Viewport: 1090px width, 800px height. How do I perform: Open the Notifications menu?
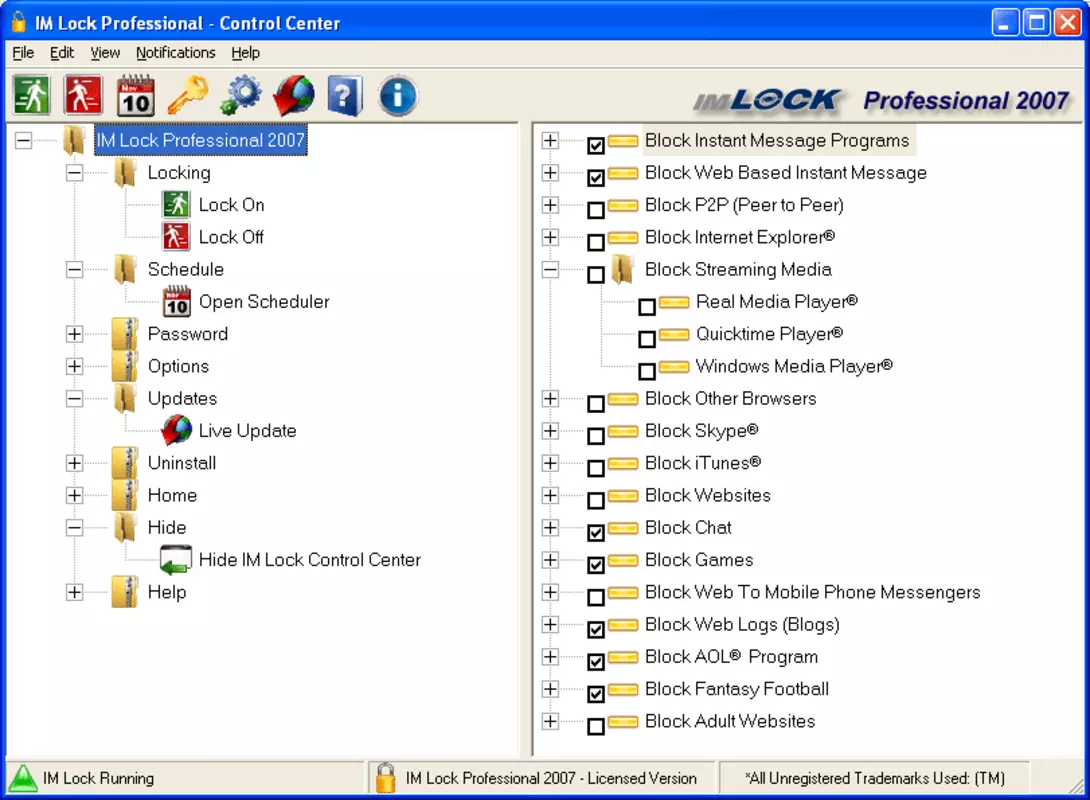pos(176,53)
